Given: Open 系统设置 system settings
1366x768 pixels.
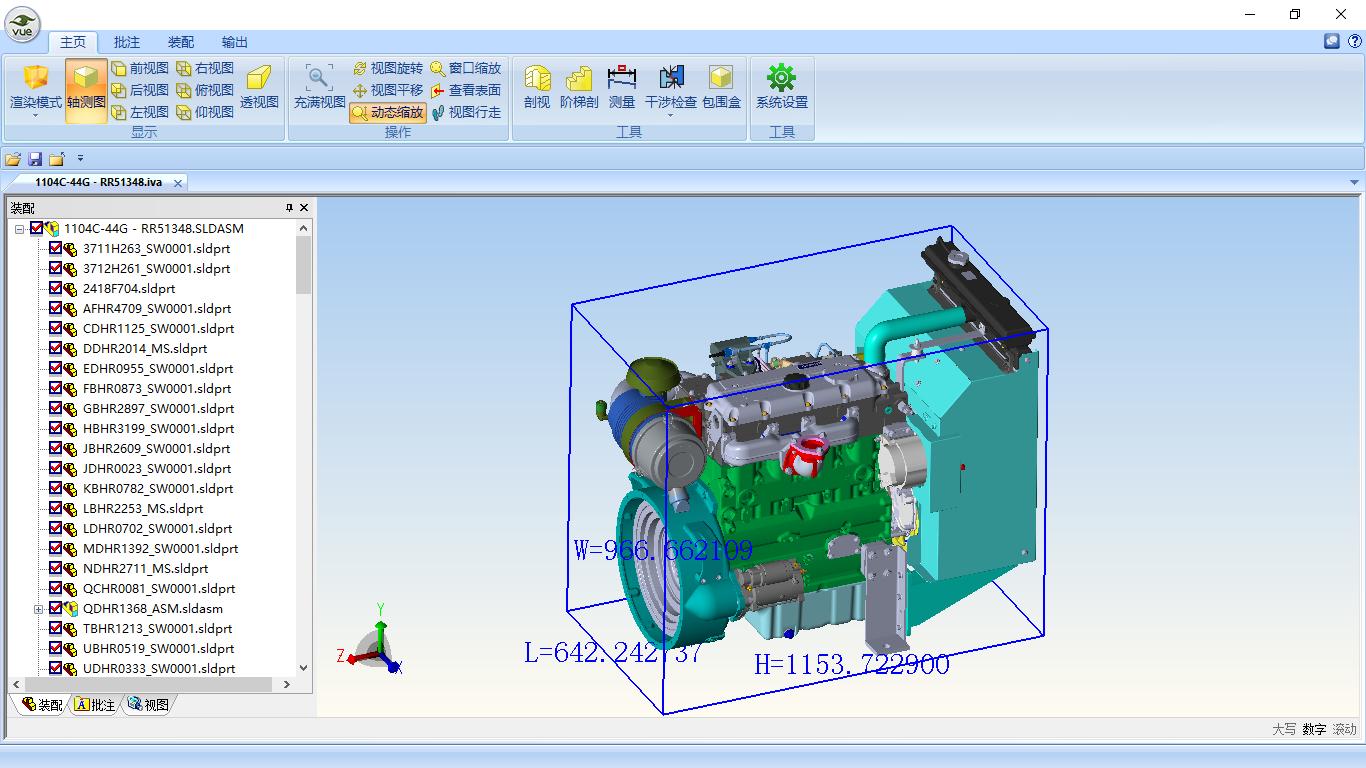Looking at the screenshot, I should pyautogui.click(x=781, y=88).
